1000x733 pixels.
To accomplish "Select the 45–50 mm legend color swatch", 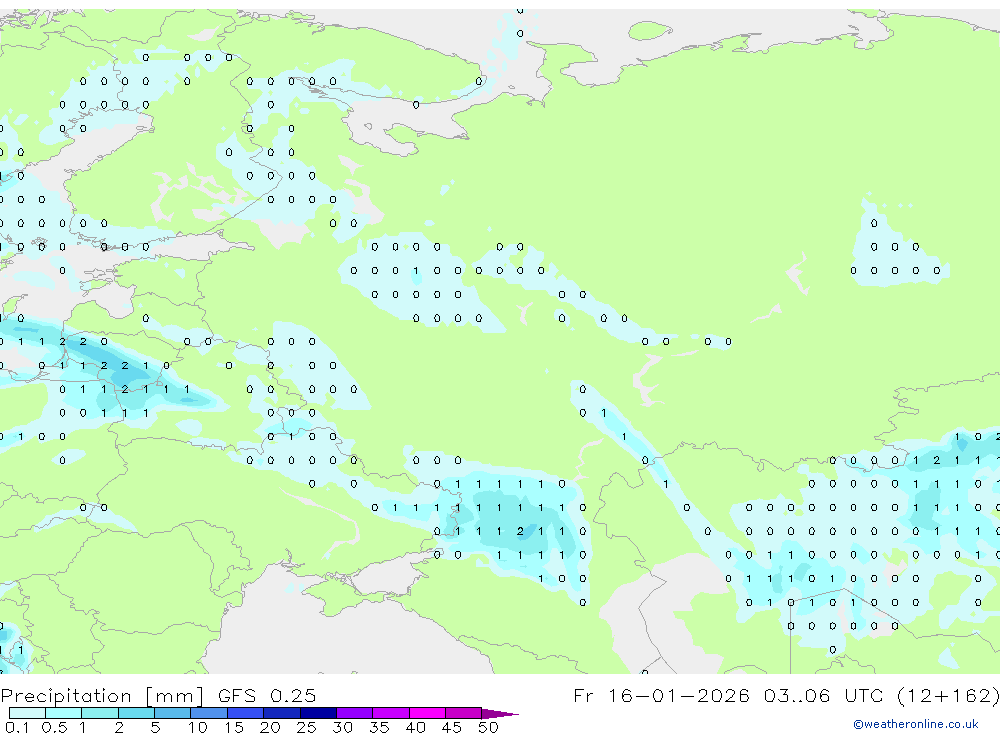I will pyautogui.click(x=464, y=713).
